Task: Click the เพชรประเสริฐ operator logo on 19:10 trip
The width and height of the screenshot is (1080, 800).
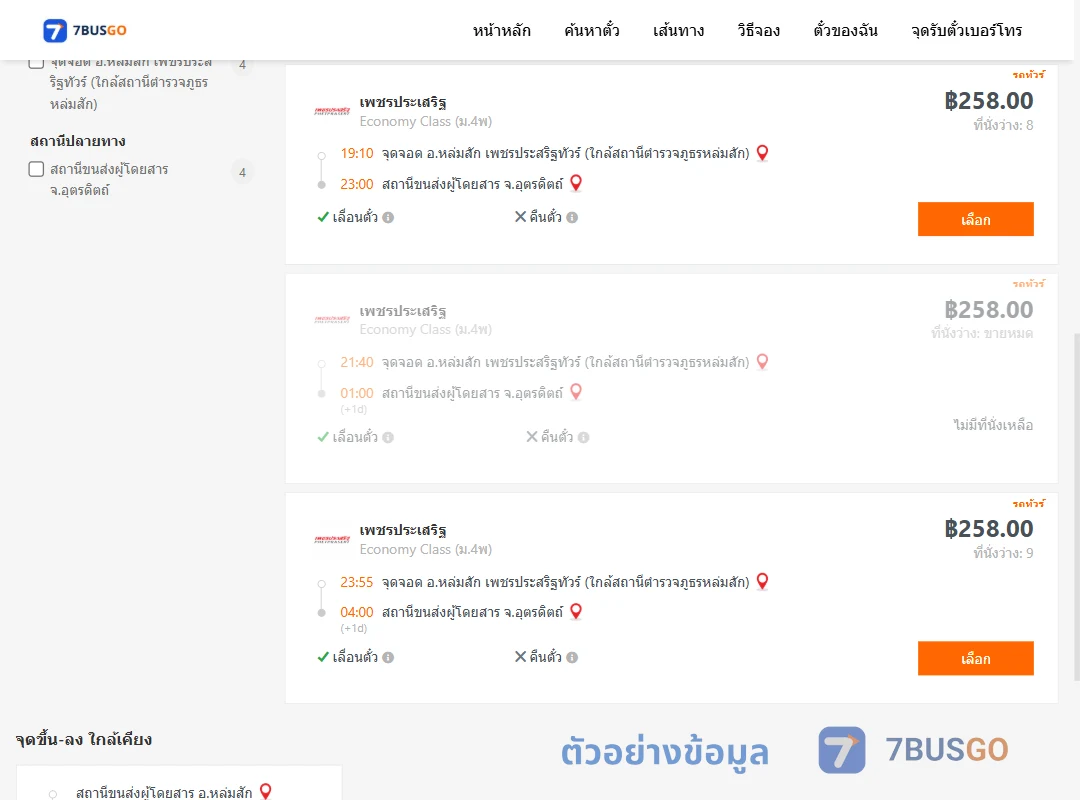Action: click(332, 111)
